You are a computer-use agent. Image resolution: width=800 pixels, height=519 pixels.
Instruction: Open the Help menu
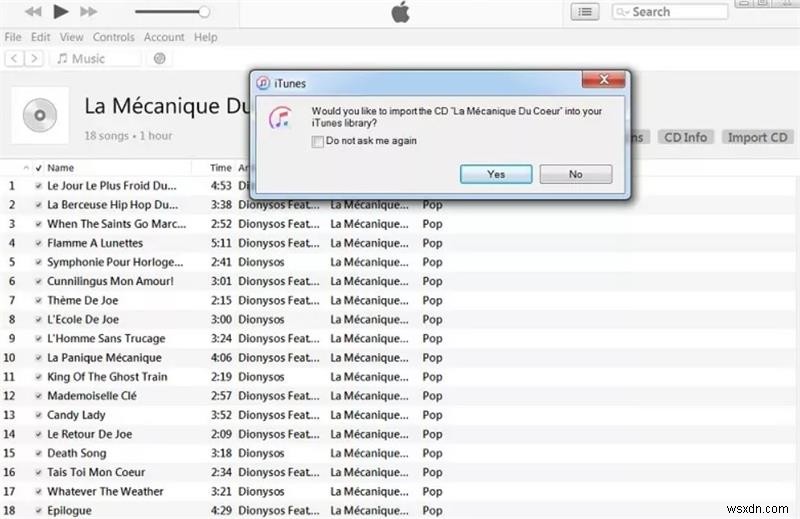206,37
